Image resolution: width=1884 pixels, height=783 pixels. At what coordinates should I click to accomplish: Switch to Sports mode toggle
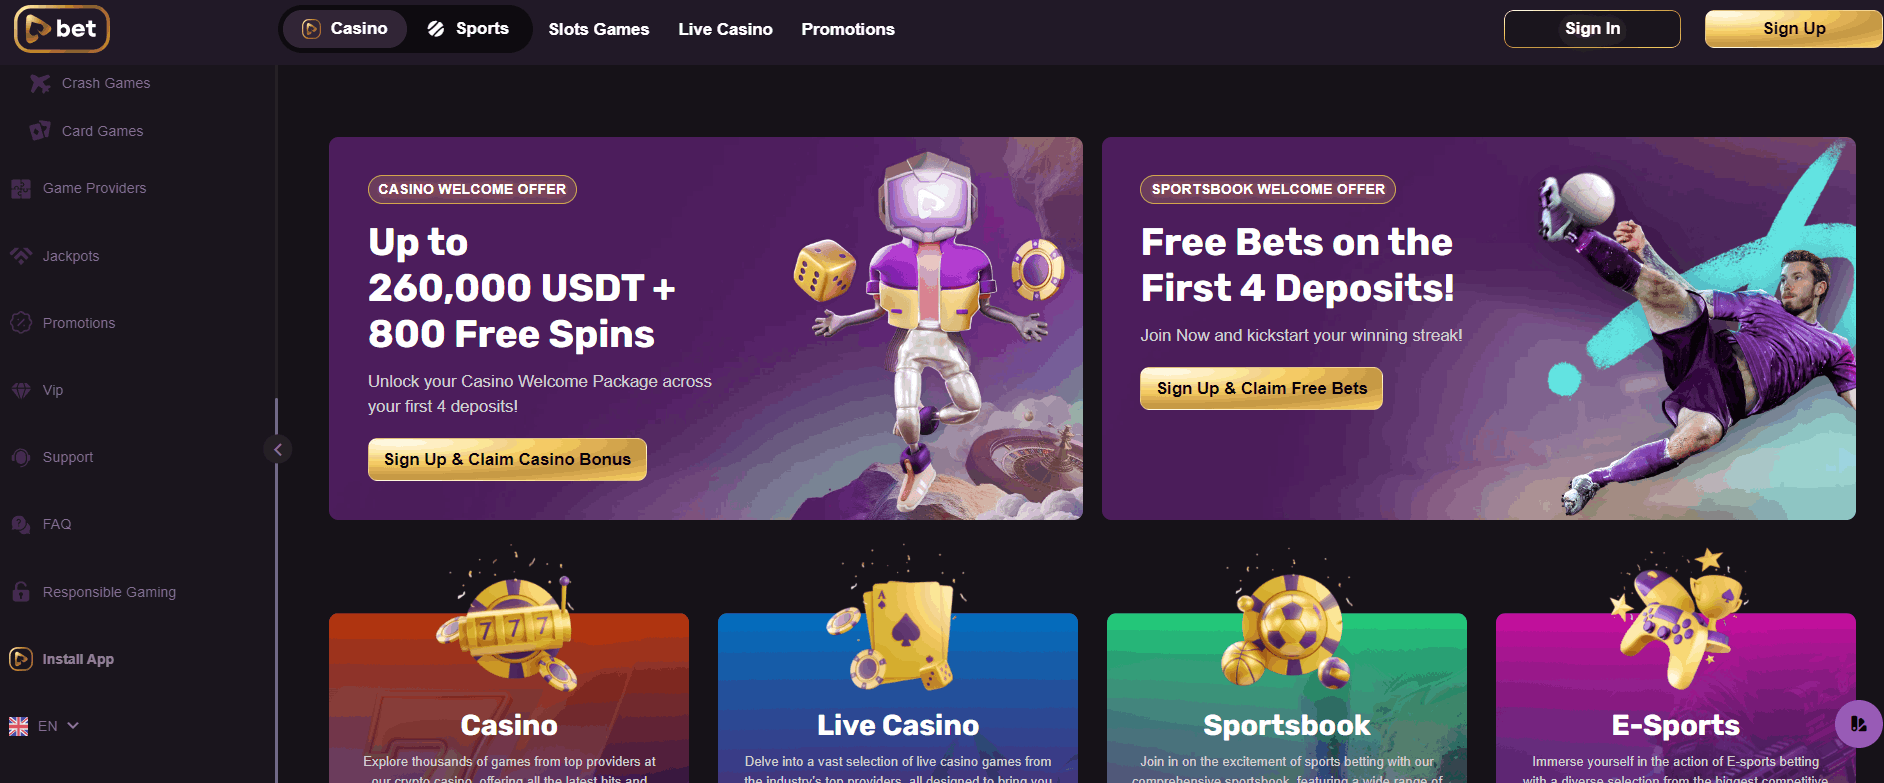(468, 29)
